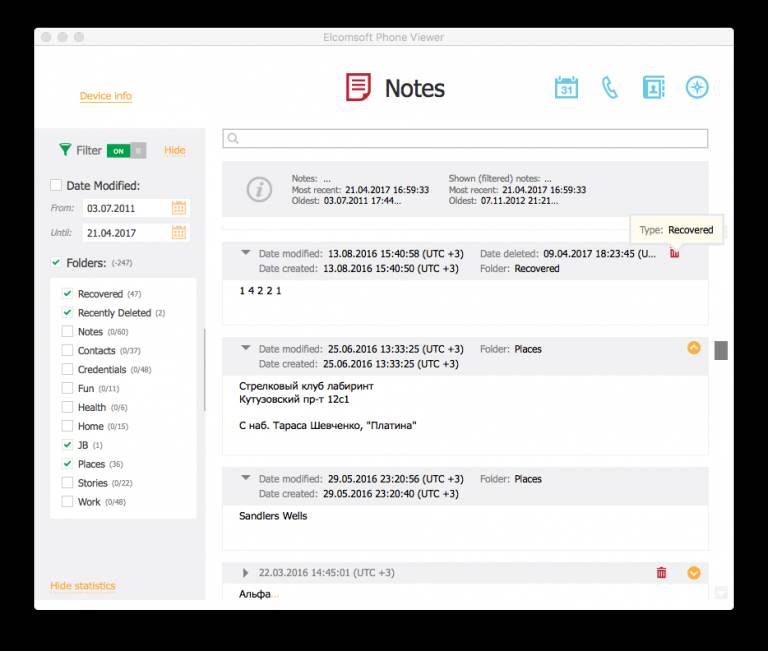Image resolution: width=768 pixels, height=651 pixels.
Task: Click the notes list scrollbar thumb
Action: coord(720,350)
